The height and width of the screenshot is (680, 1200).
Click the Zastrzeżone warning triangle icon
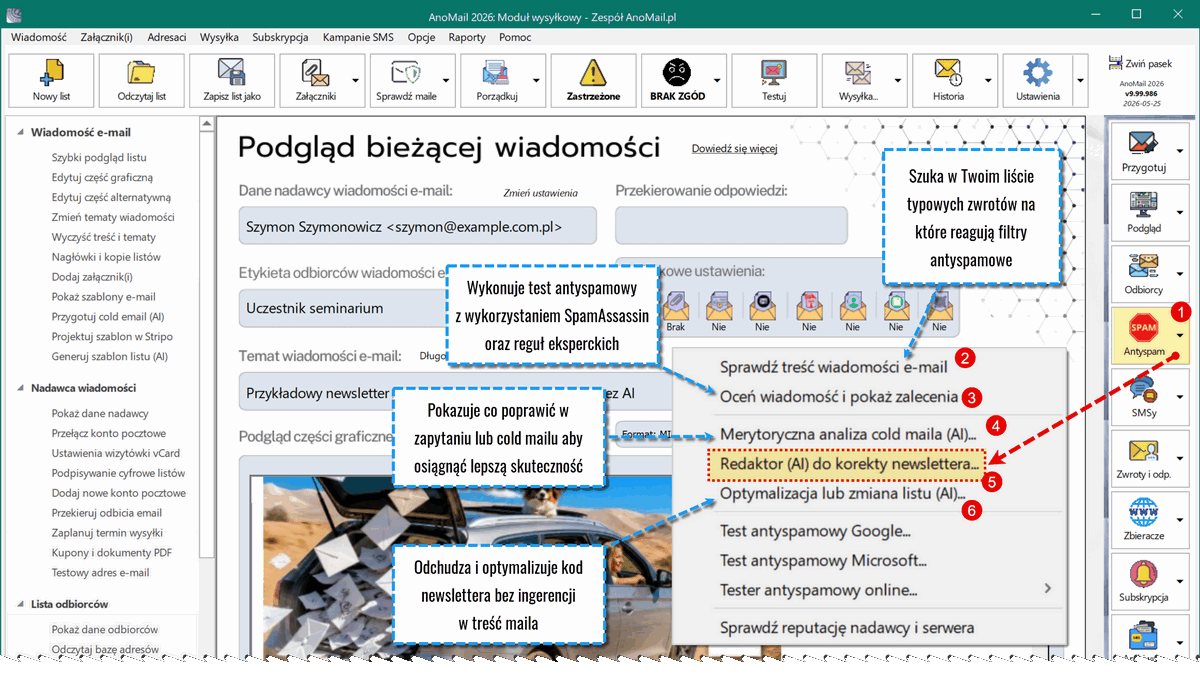[x=593, y=72]
